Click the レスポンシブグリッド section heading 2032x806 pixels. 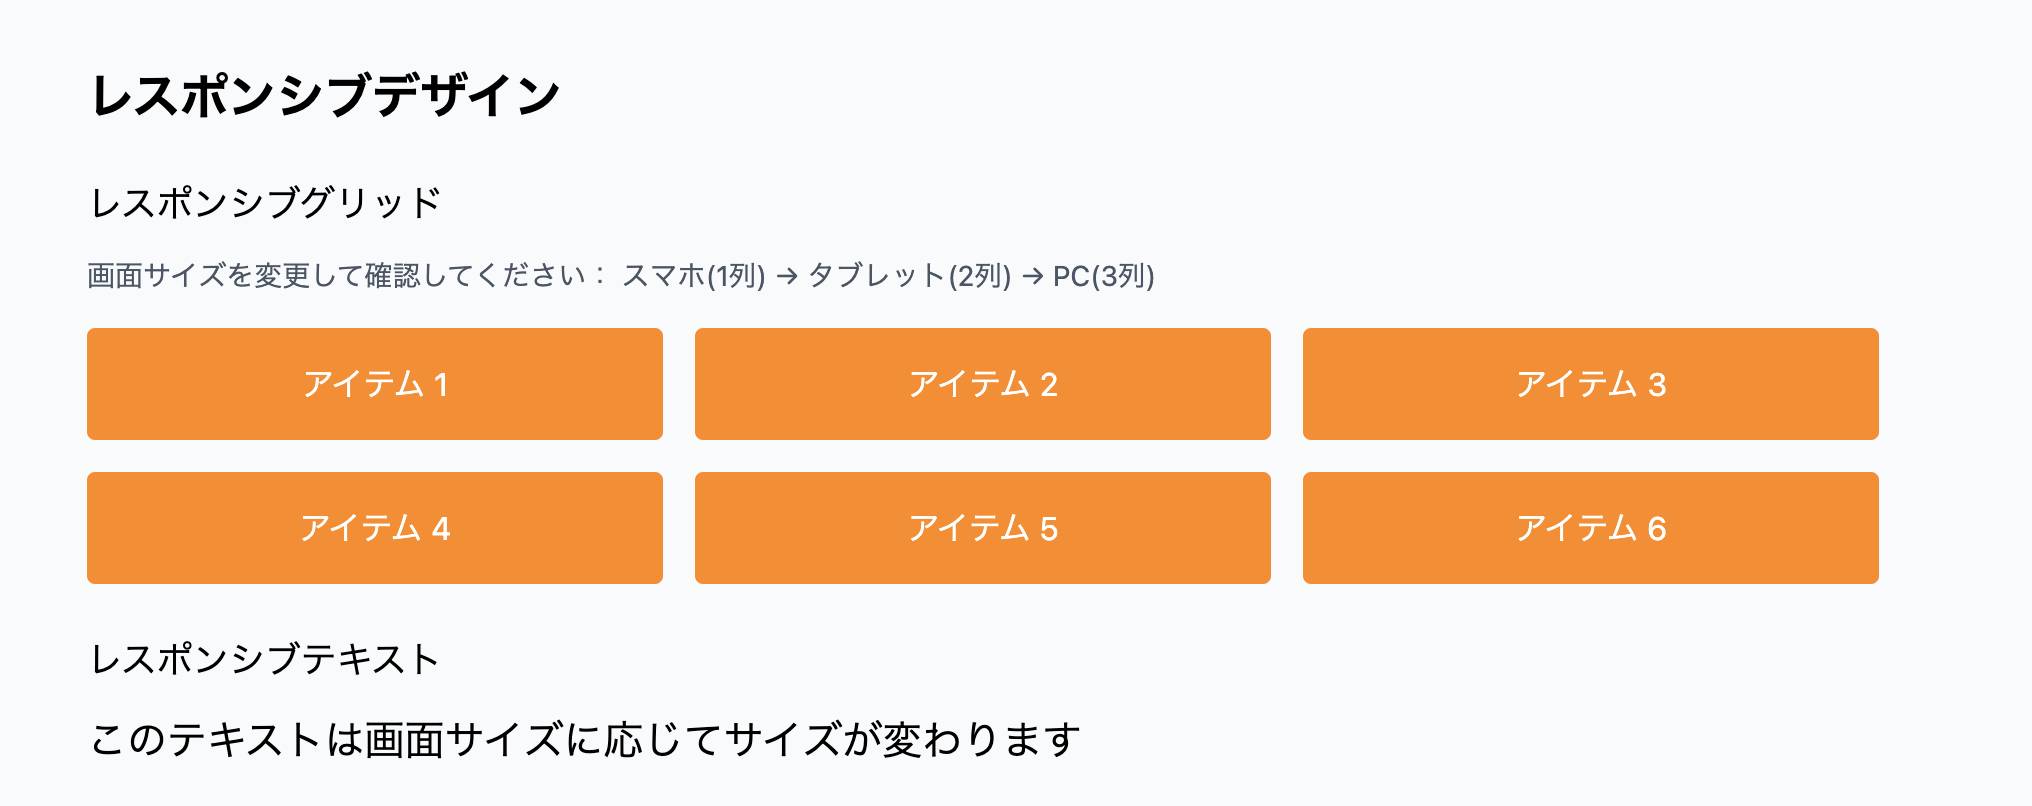tap(266, 203)
